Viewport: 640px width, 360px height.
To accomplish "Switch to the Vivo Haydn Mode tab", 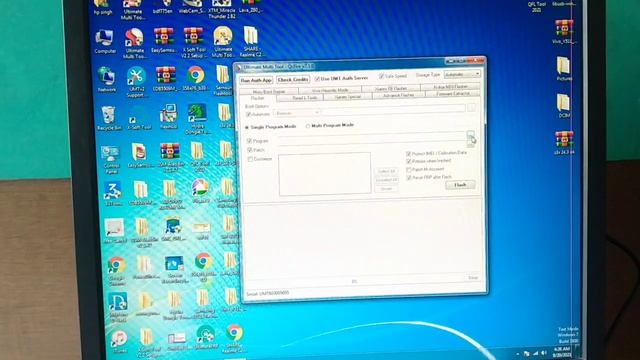I will point(330,89).
